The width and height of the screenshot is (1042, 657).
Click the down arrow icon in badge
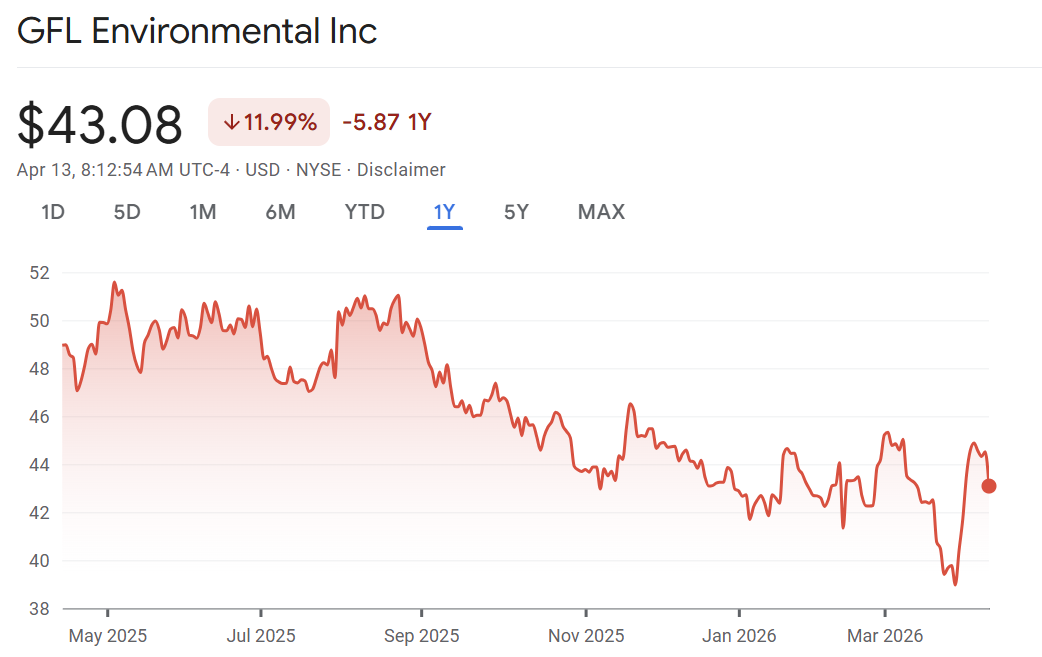[231, 123]
